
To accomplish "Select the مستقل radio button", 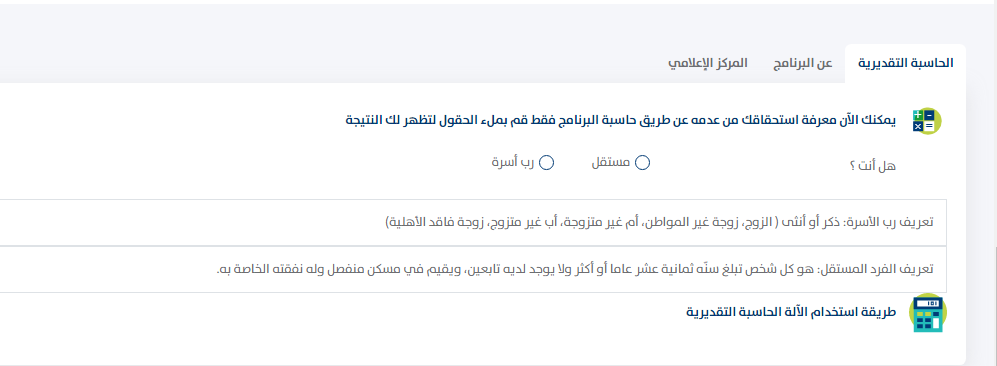I will point(642,163).
